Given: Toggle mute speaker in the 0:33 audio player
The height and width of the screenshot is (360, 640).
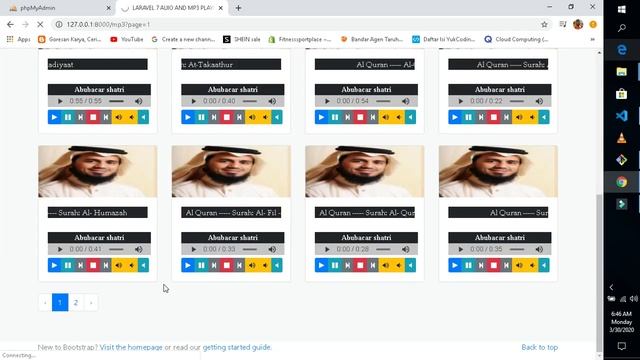Looking at the screenshot, I should [x=272, y=249].
